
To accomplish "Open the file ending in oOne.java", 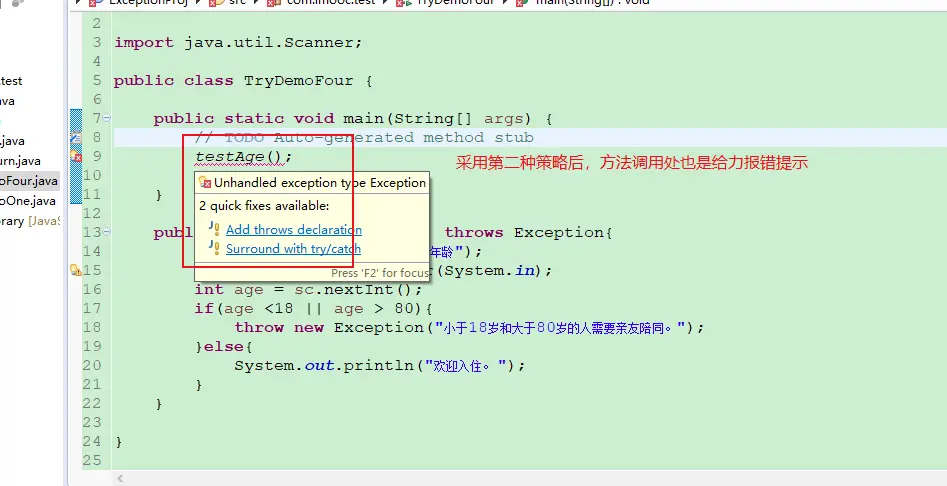I will coord(28,201).
